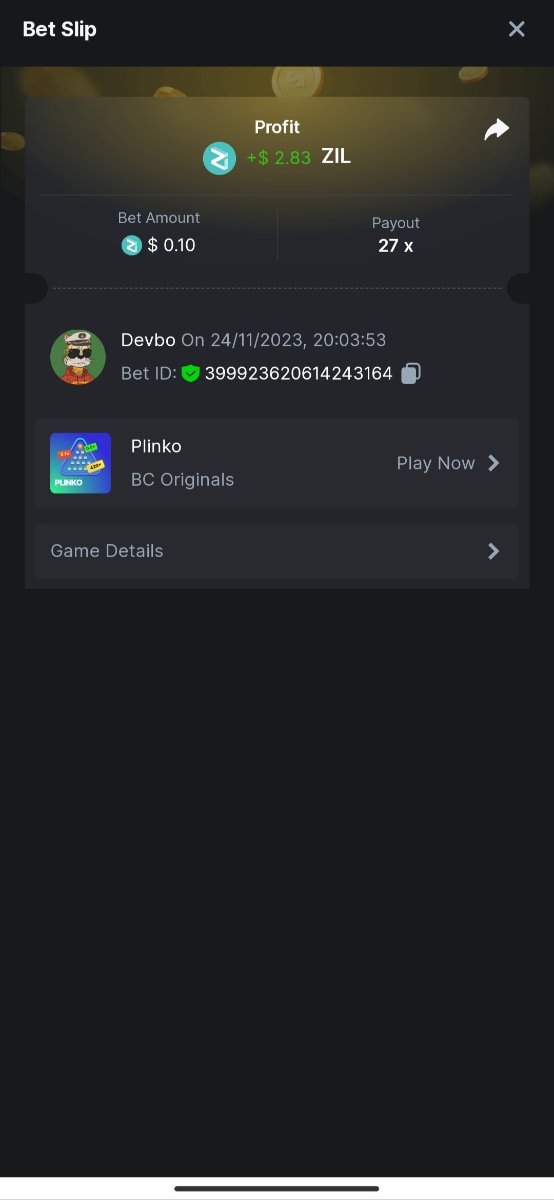Tap the $ 0.10 bet amount

[x=171, y=245]
